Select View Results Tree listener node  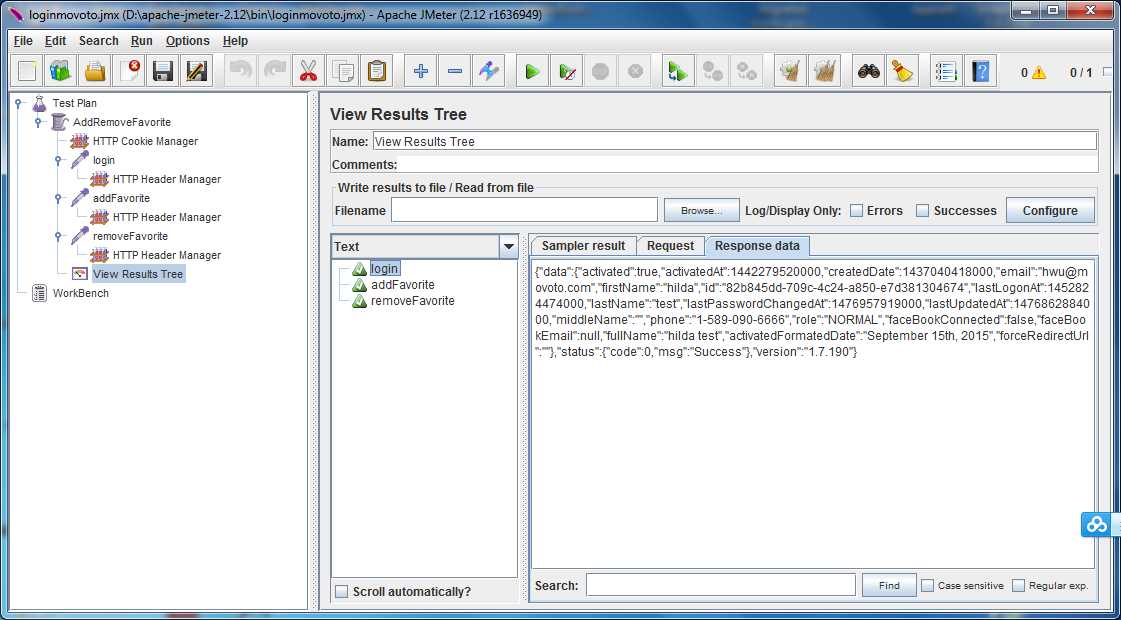138,274
